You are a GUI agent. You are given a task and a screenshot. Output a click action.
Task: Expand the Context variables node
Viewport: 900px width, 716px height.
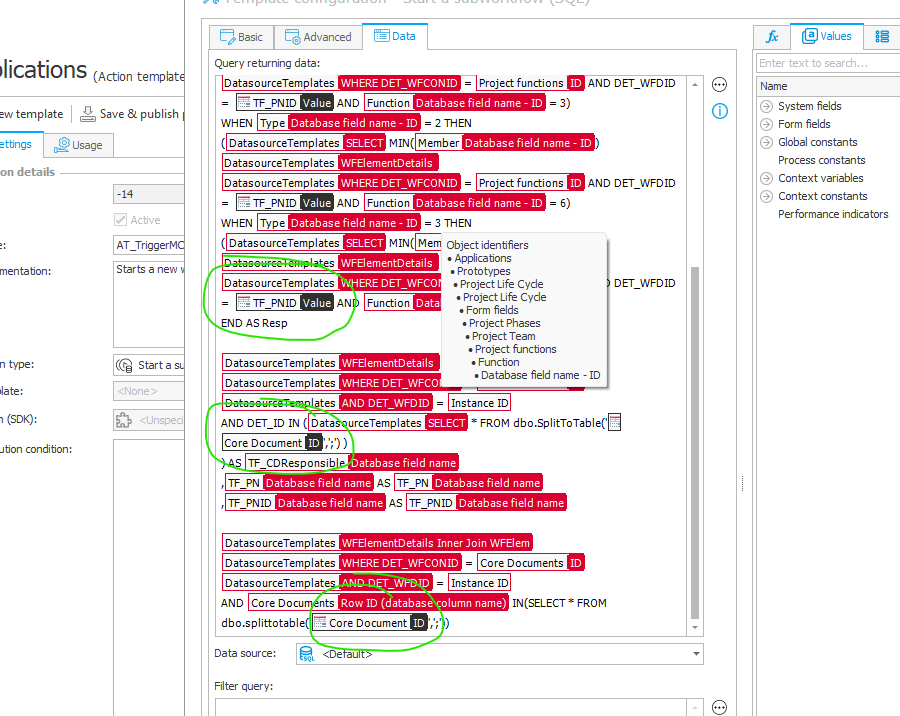(767, 178)
